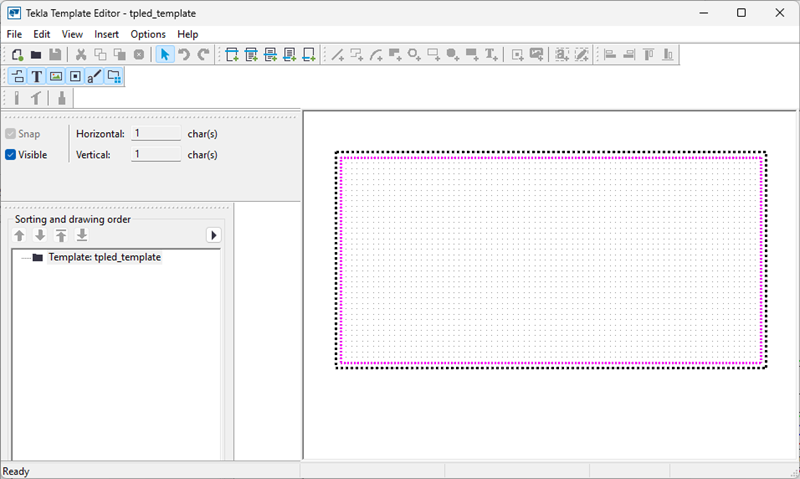Open the File menu
Image resolution: width=800 pixels, height=479 pixels.
coord(14,34)
